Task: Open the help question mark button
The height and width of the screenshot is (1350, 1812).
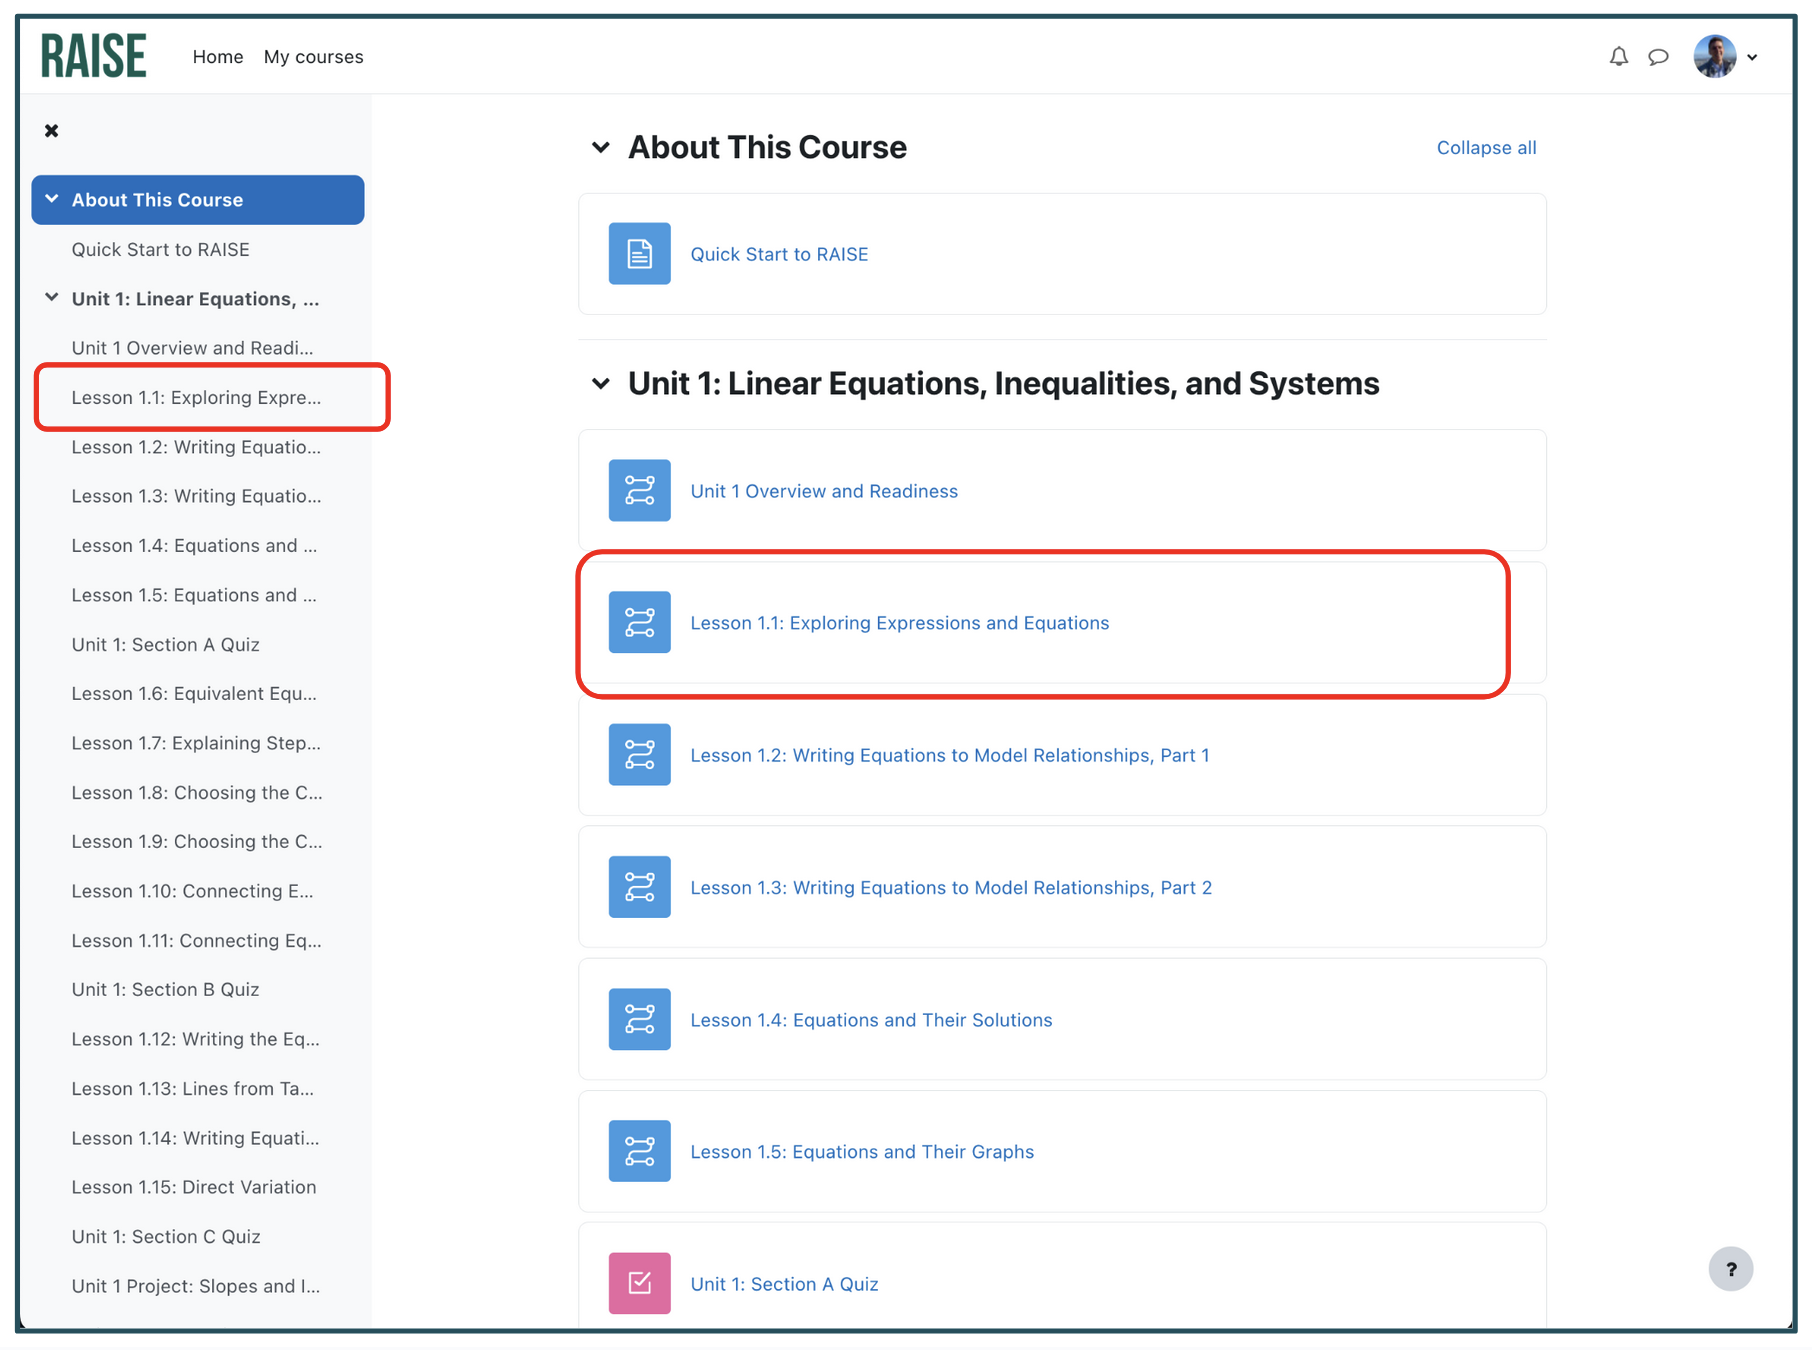Action: click(x=1730, y=1269)
